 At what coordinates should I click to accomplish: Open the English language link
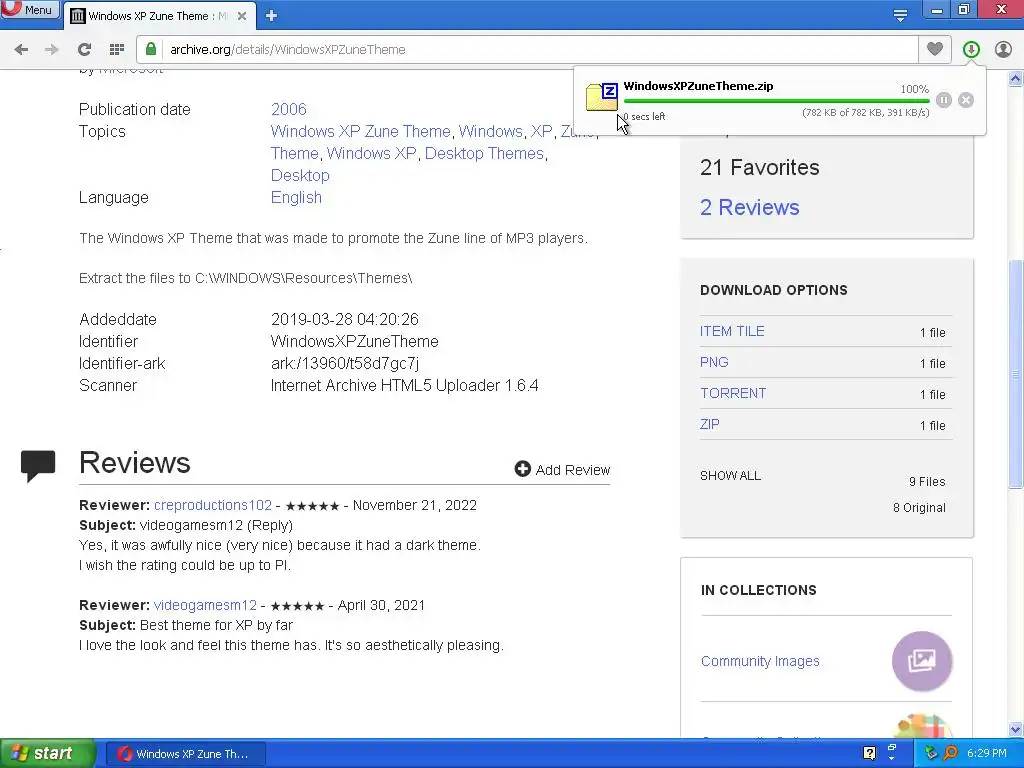click(x=296, y=197)
